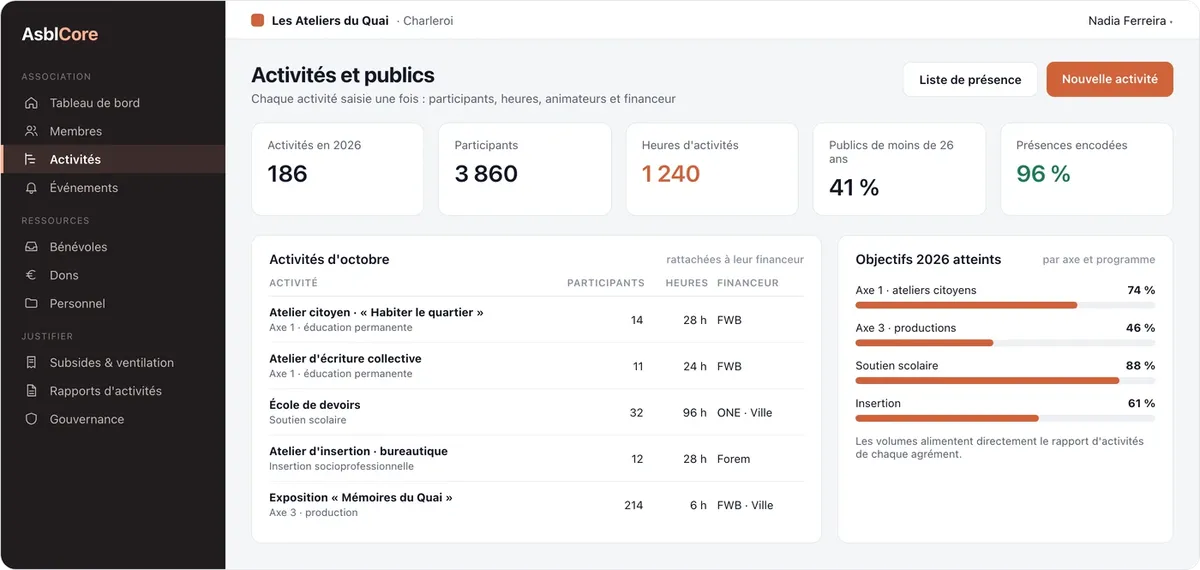
Task: Click the Insertion progress bar
Action: click(1005, 418)
